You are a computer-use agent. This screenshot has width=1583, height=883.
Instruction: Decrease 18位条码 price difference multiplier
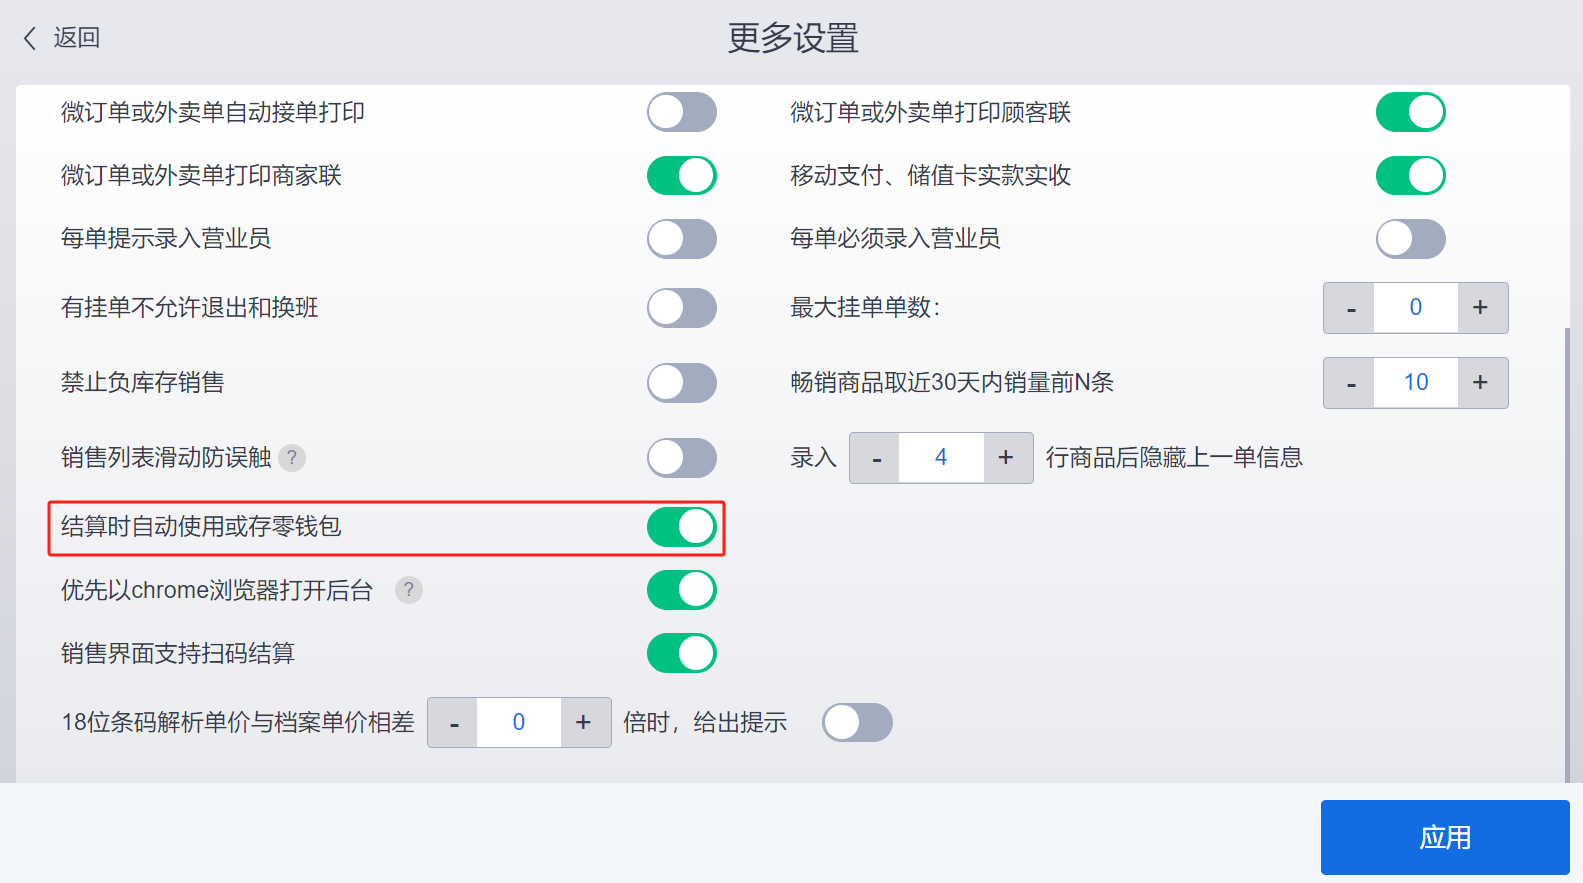tap(454, 722)
